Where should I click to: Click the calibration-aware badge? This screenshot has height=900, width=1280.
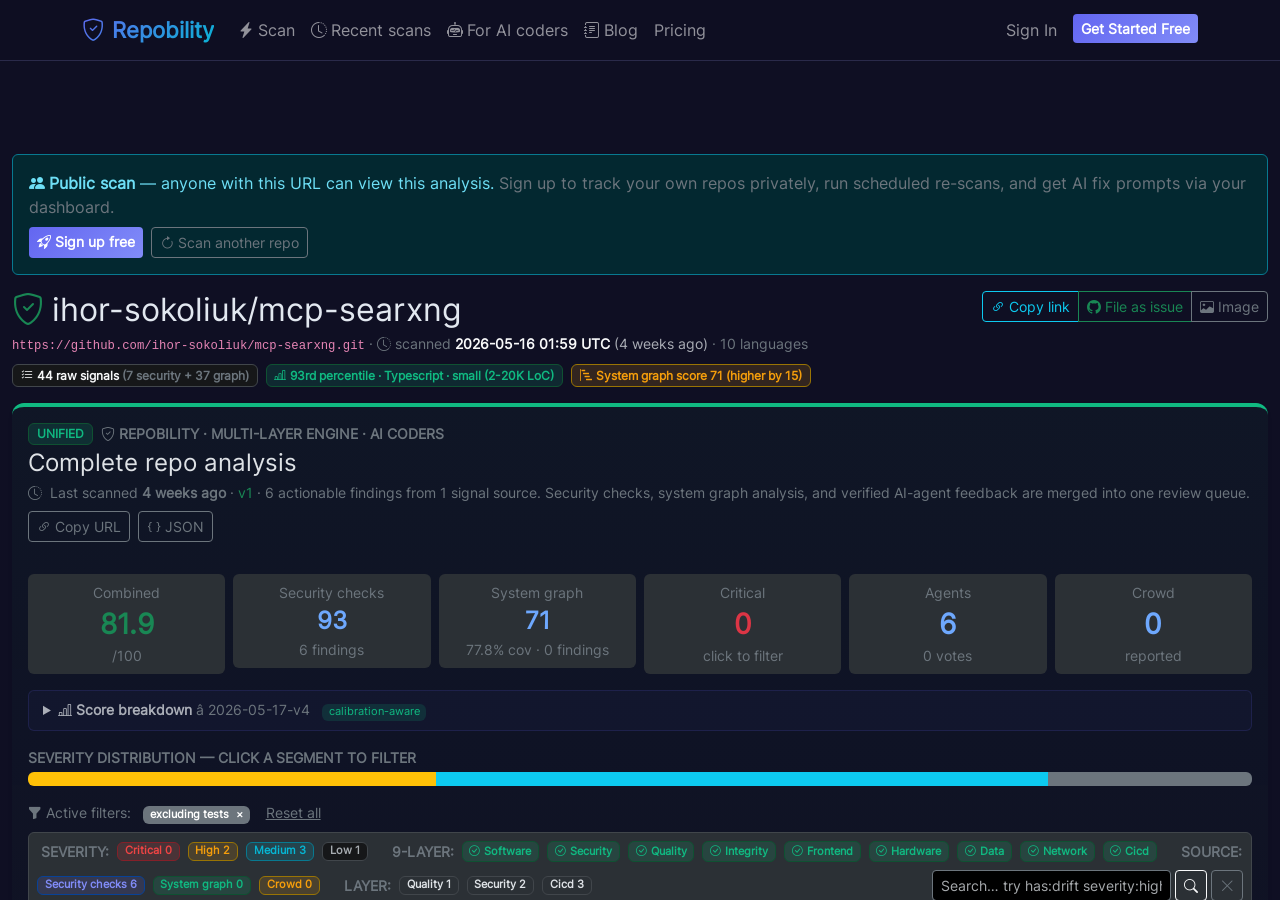[374, 712]
